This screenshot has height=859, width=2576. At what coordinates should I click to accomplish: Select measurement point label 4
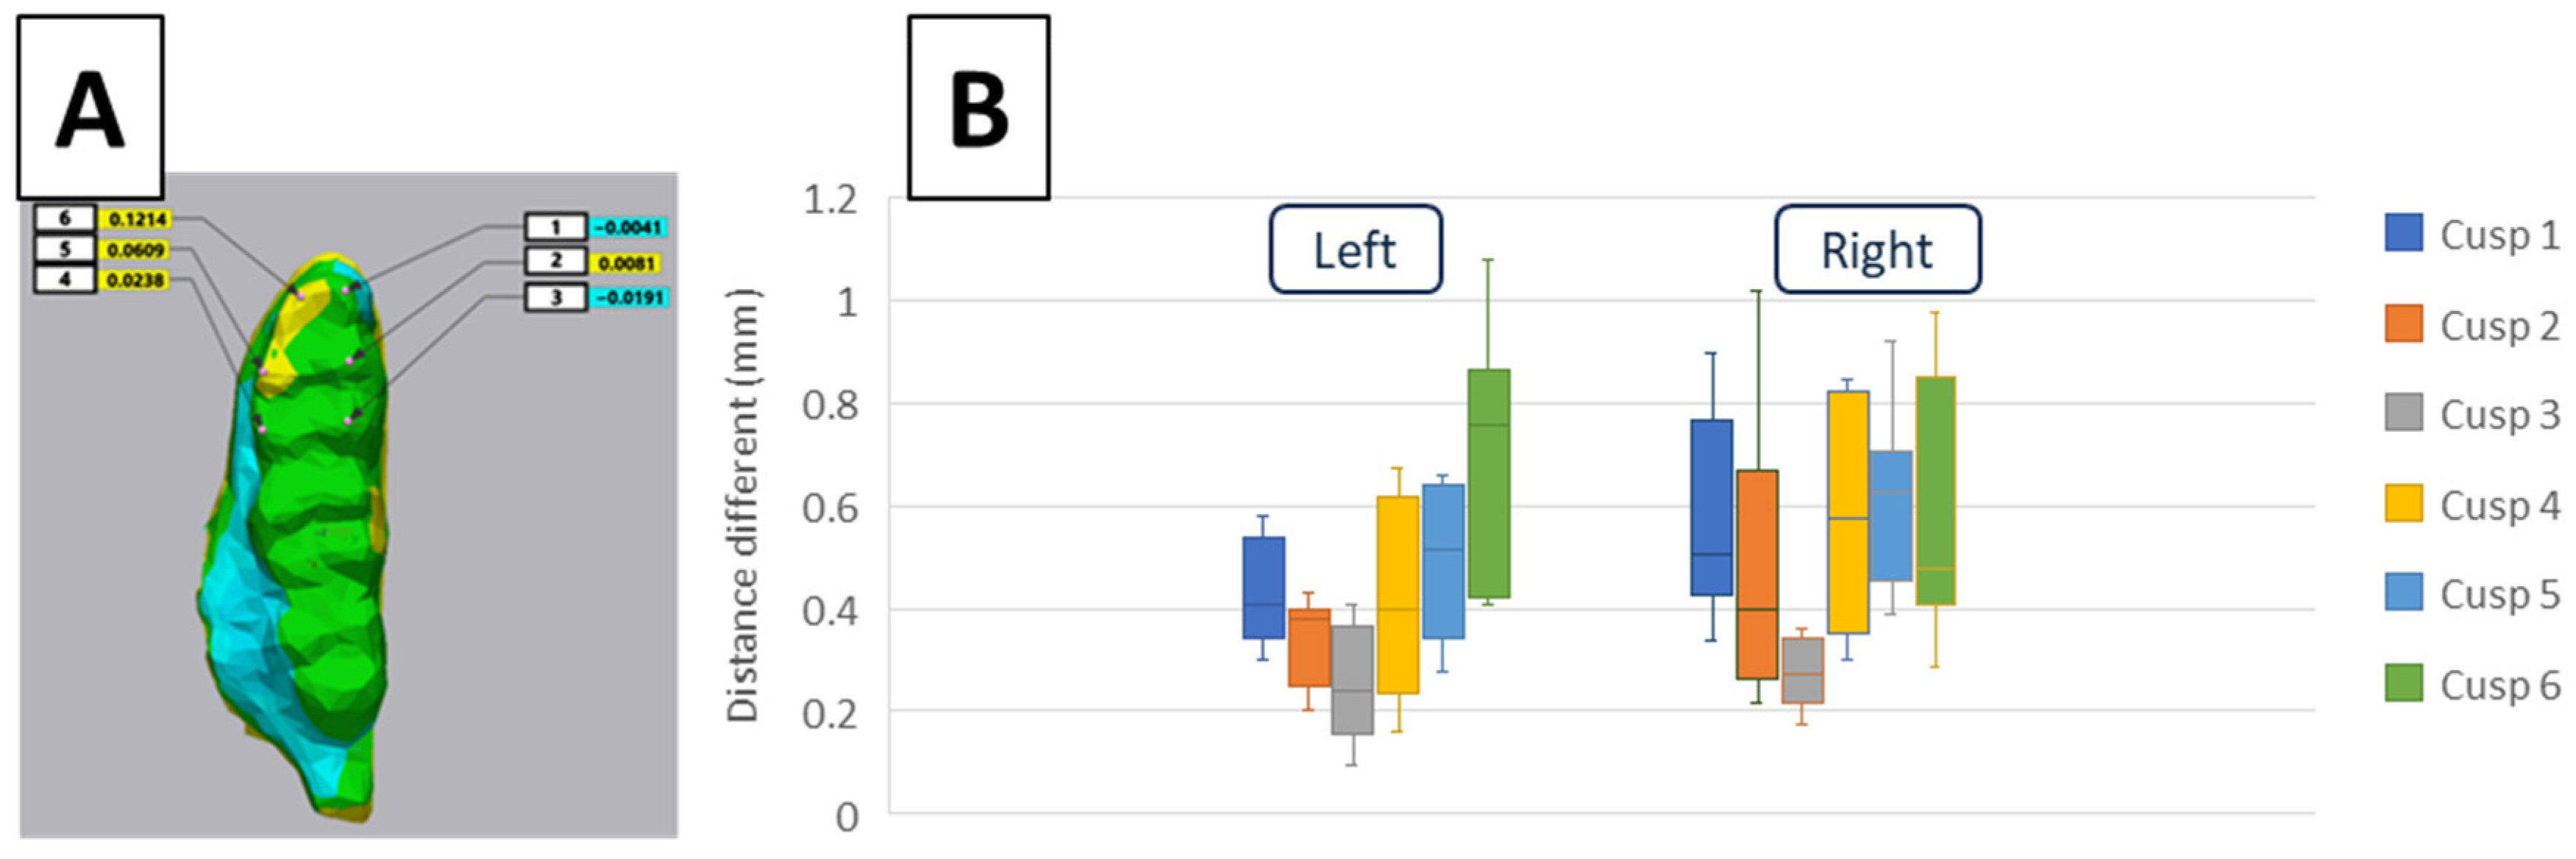[65, 279]
